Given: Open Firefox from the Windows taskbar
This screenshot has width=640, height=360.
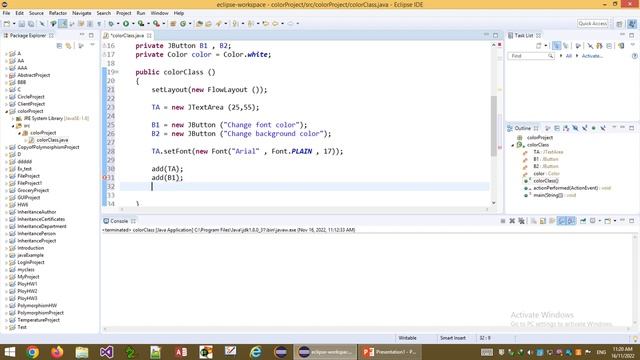Looking at the screenshot, I should tap(57, 352).
